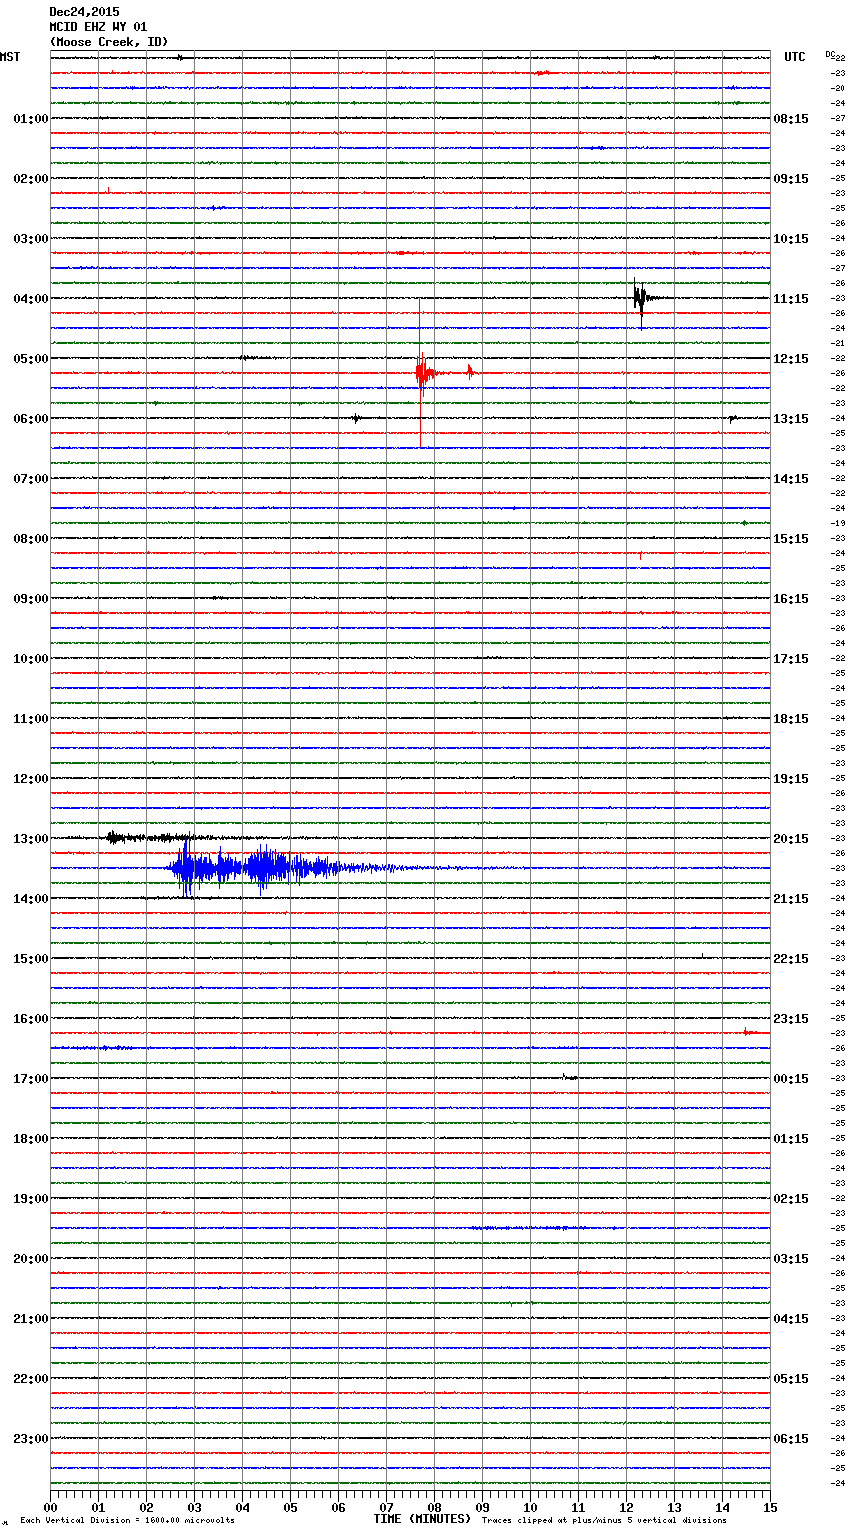Viewport: 850px width, 1534px height.
Task: Click the UTC time zone header
Action: [795, 57]
